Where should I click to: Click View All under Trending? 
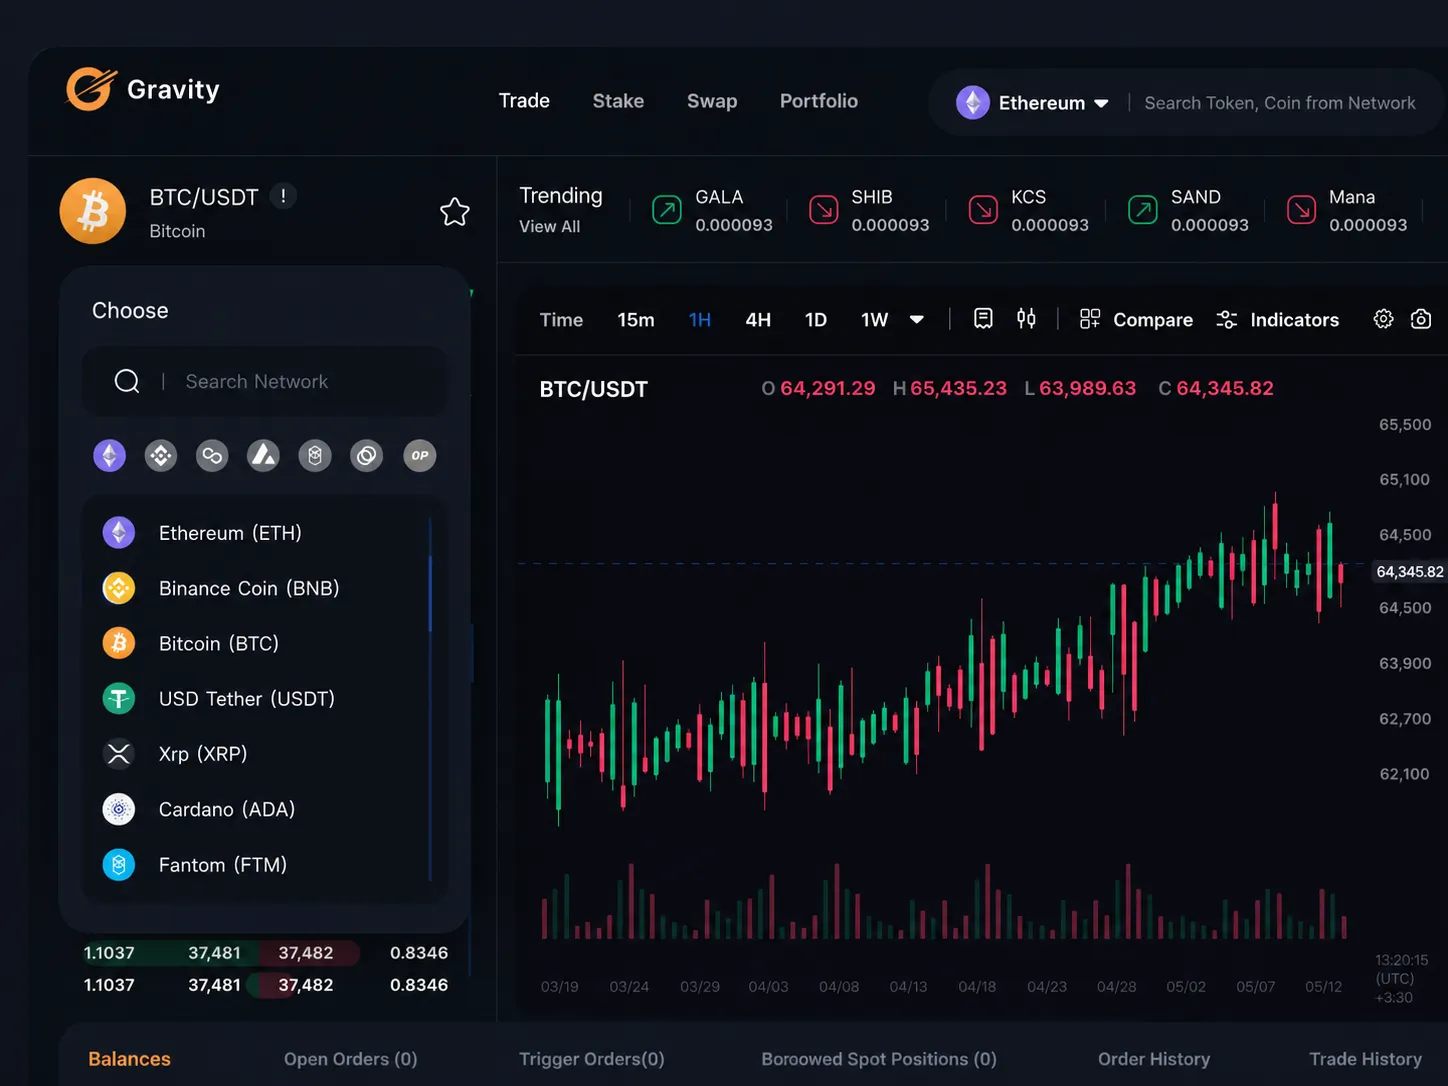tap(549, 227)
